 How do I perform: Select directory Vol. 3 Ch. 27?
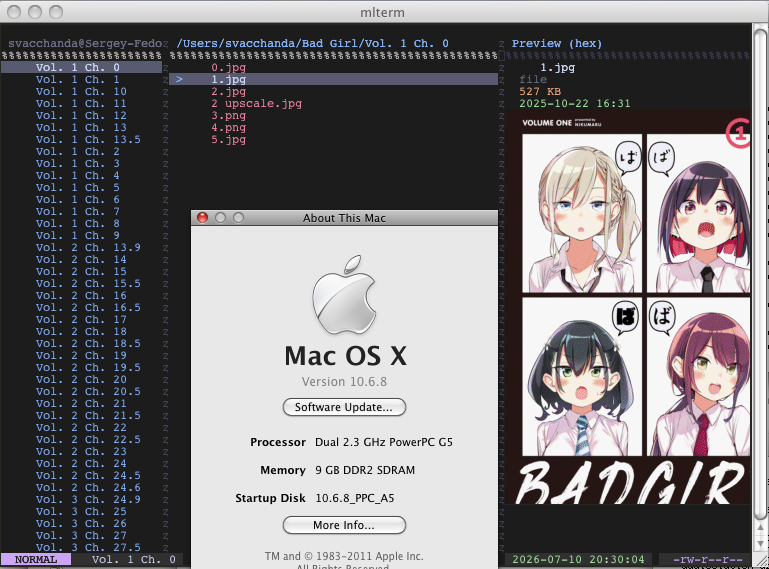pyautogui.click(x=81, y=536)
